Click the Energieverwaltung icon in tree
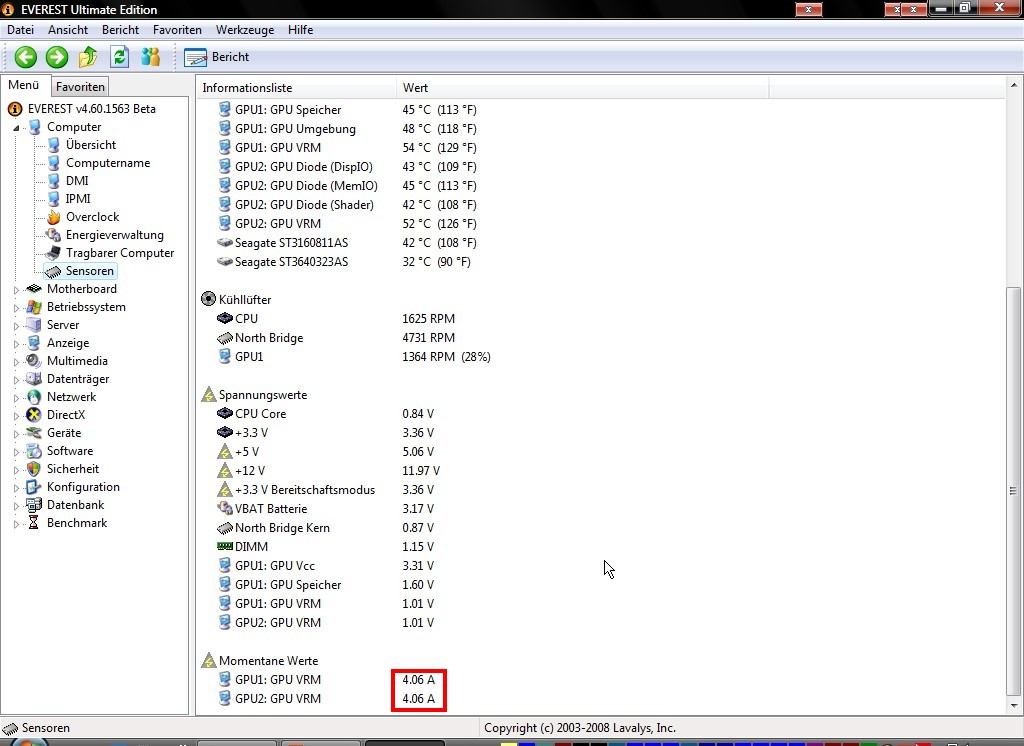 click(54, 235)
